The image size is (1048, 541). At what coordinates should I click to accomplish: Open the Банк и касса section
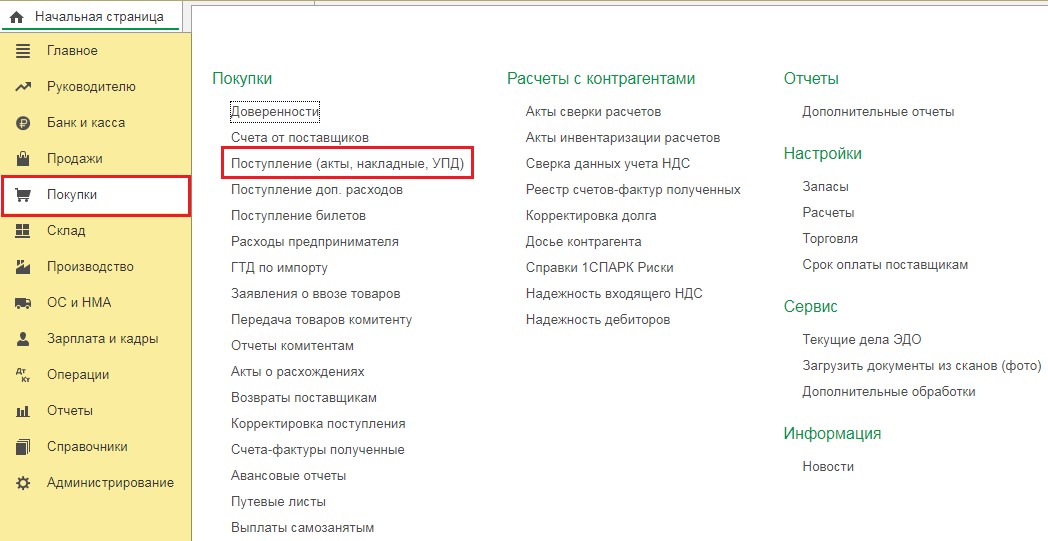[x=86, y=123]
